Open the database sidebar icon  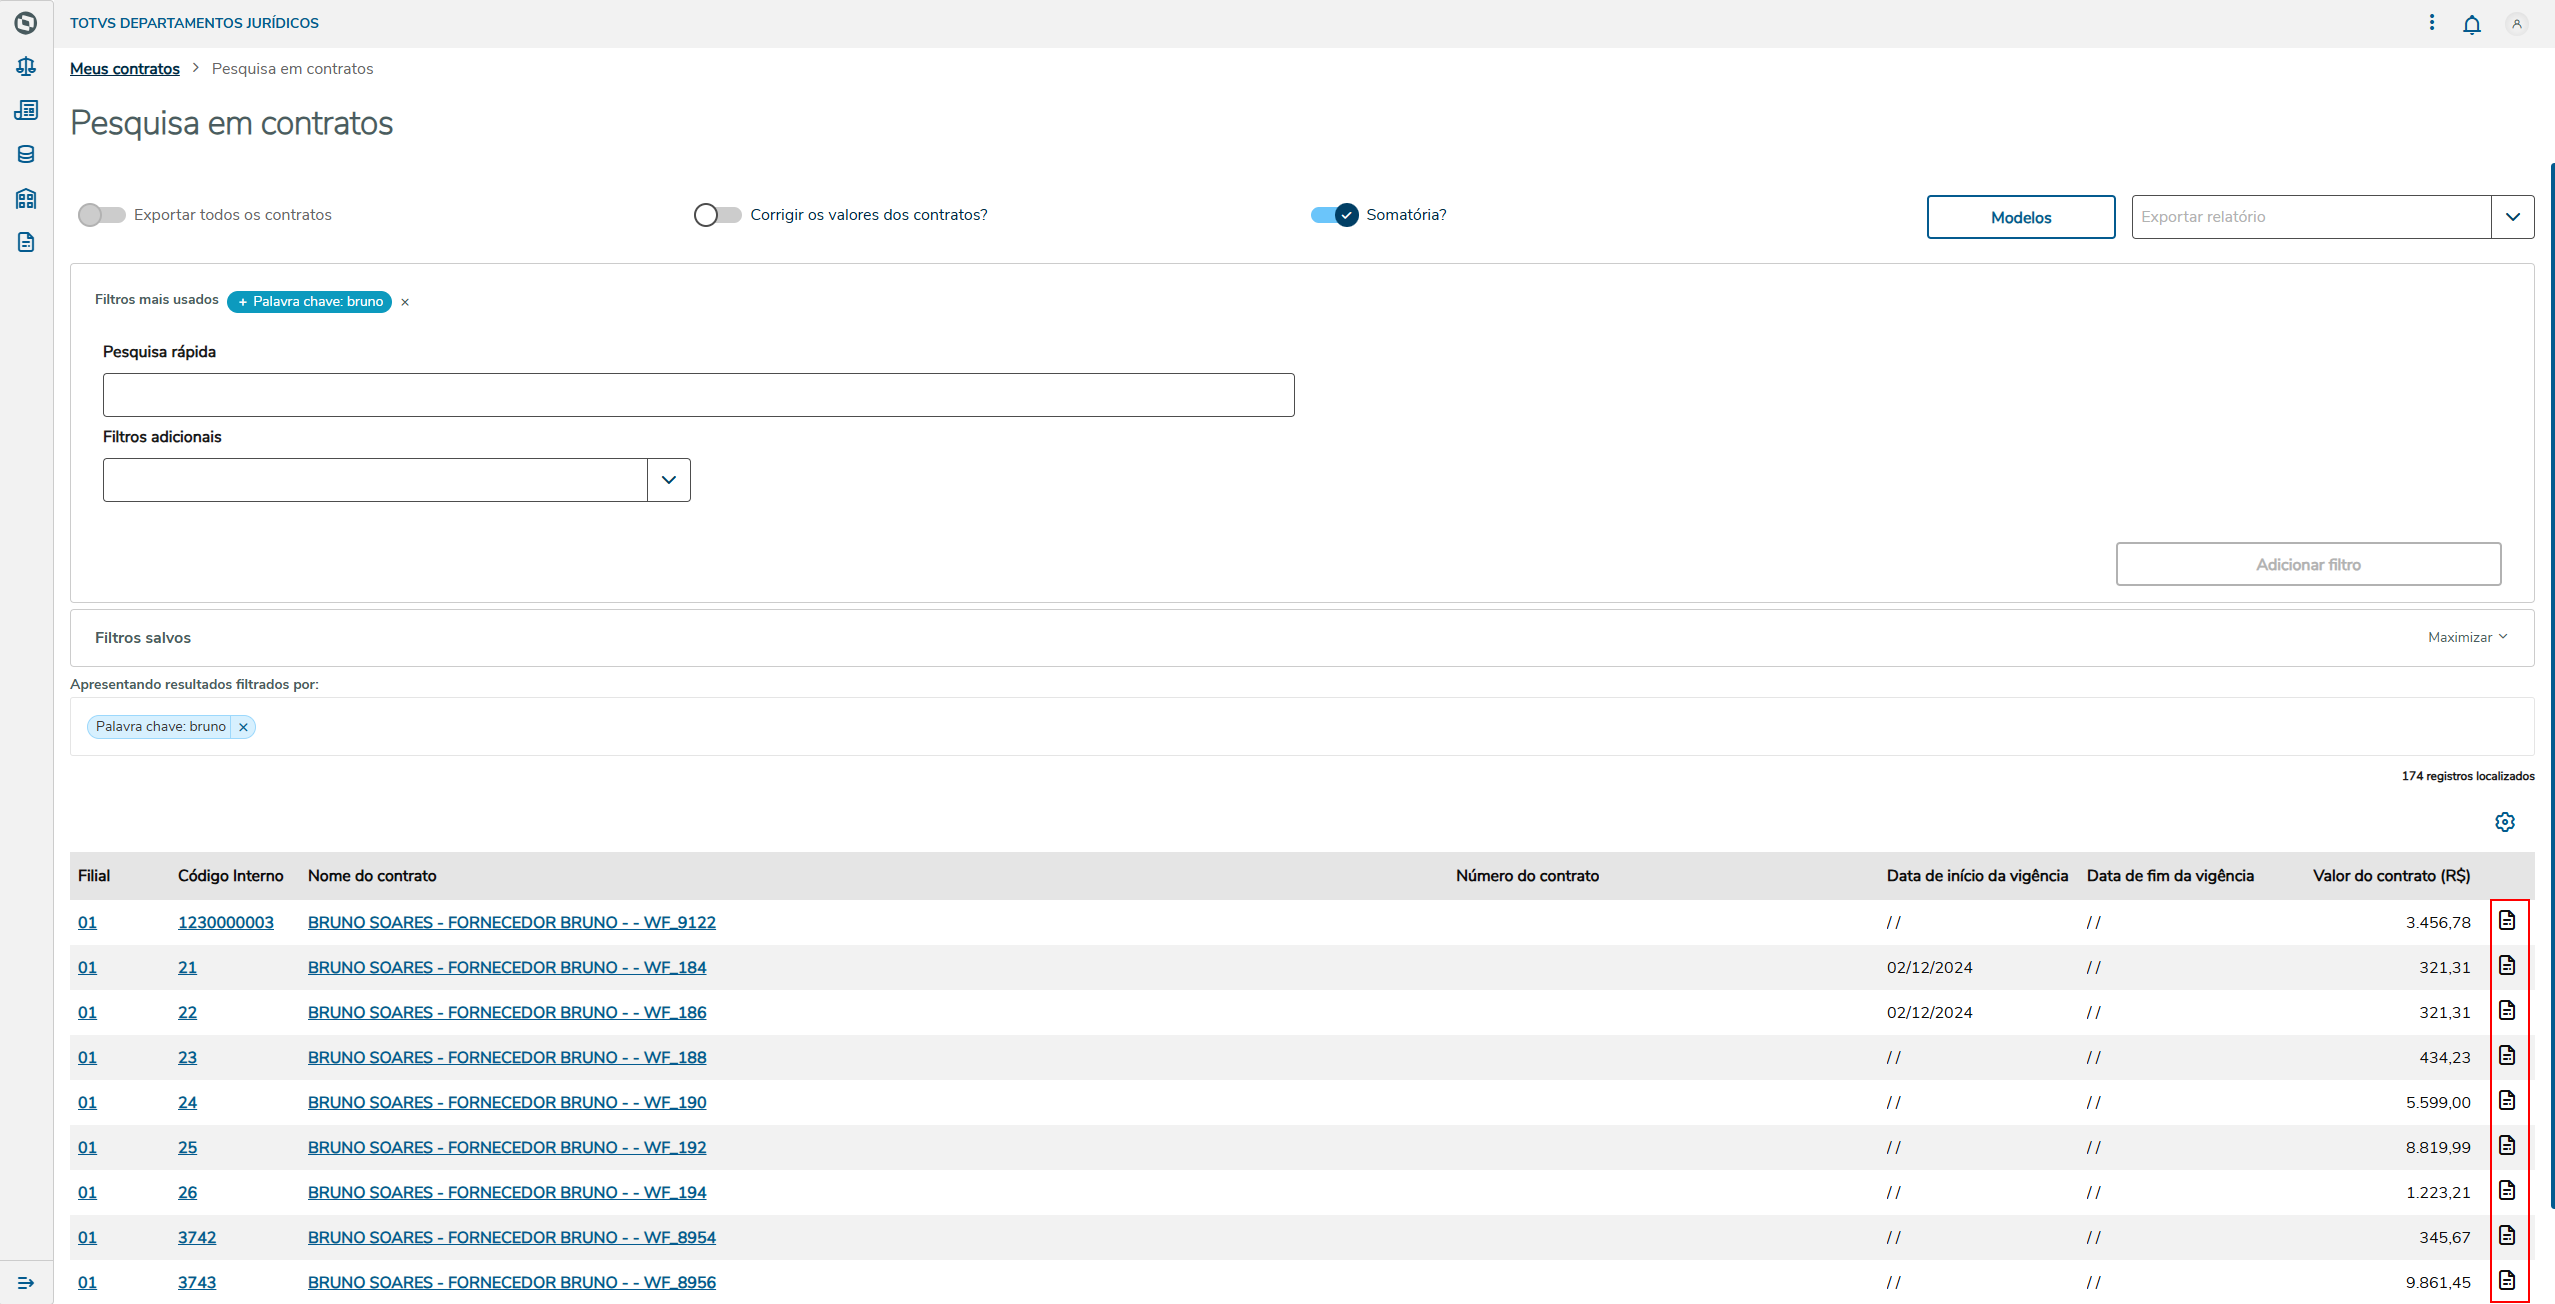[26, 154]
